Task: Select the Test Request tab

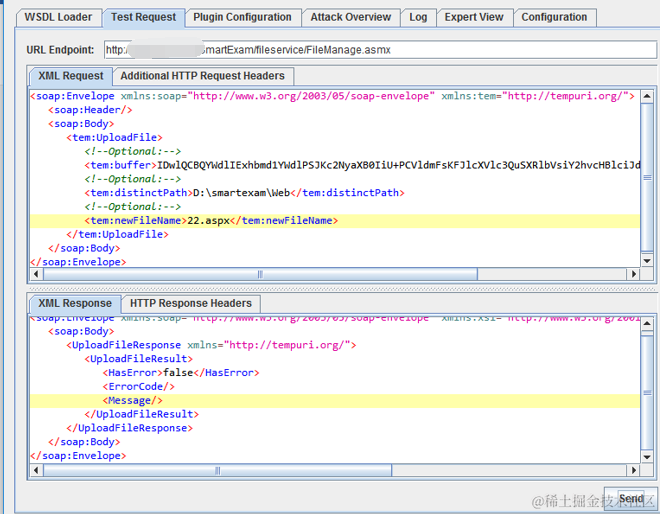Action: click(143, 17)
